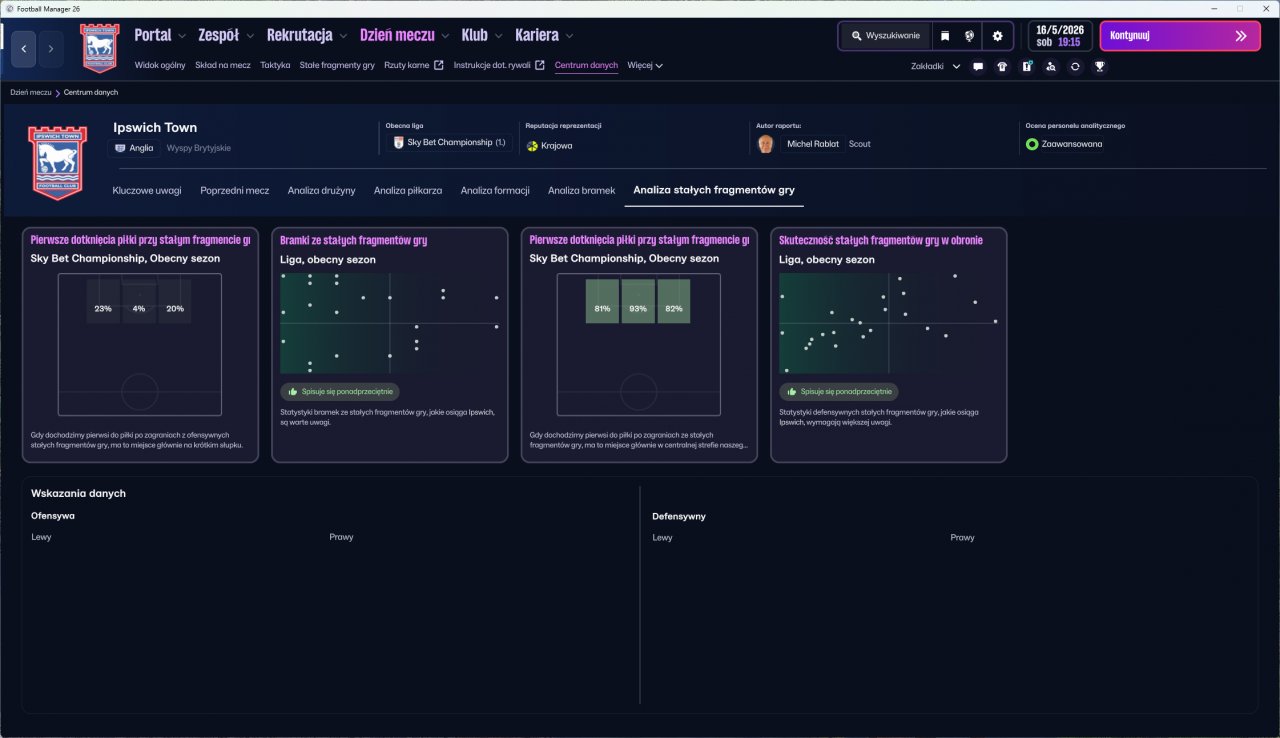
Task: Click the large Ipswich Town crest in the header
Action: 58,162
